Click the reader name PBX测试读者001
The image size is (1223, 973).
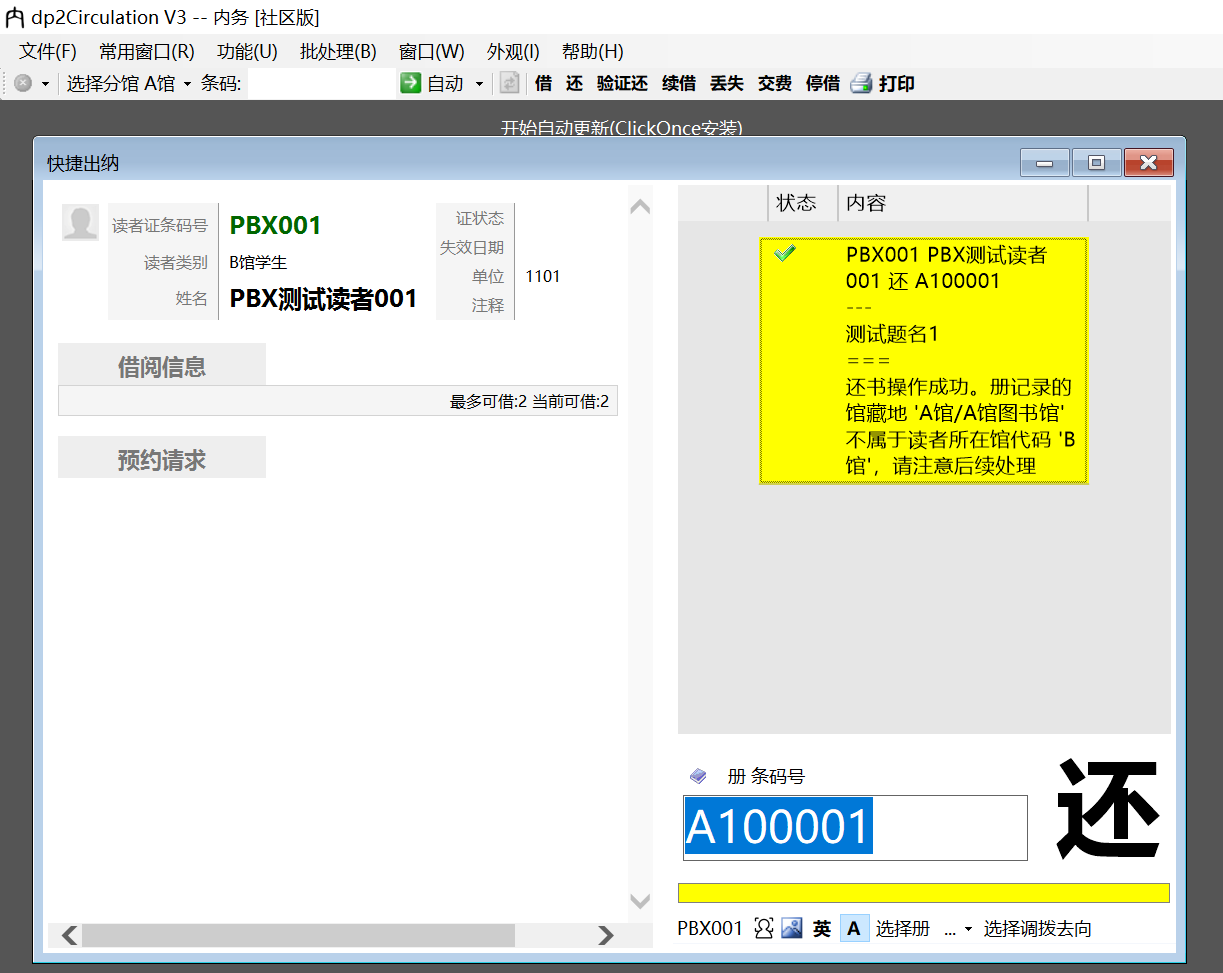(x=323, y=299)
